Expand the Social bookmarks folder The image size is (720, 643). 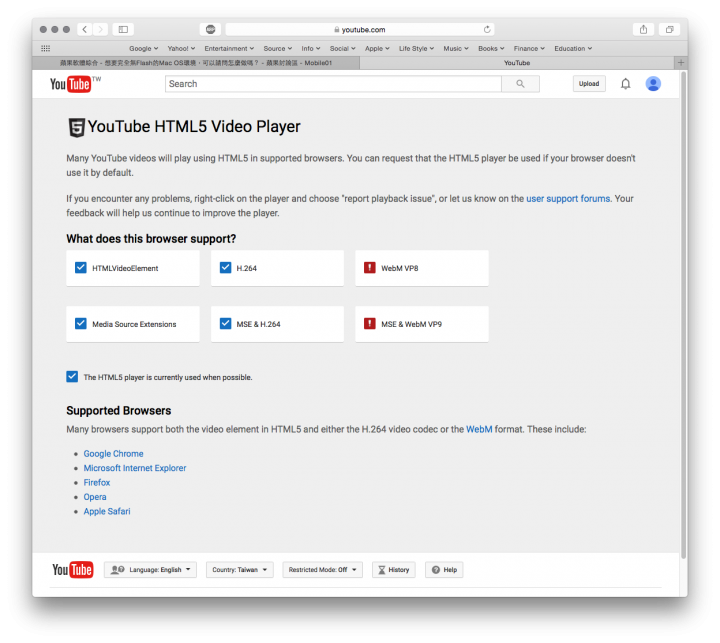(x=343, y=48)
